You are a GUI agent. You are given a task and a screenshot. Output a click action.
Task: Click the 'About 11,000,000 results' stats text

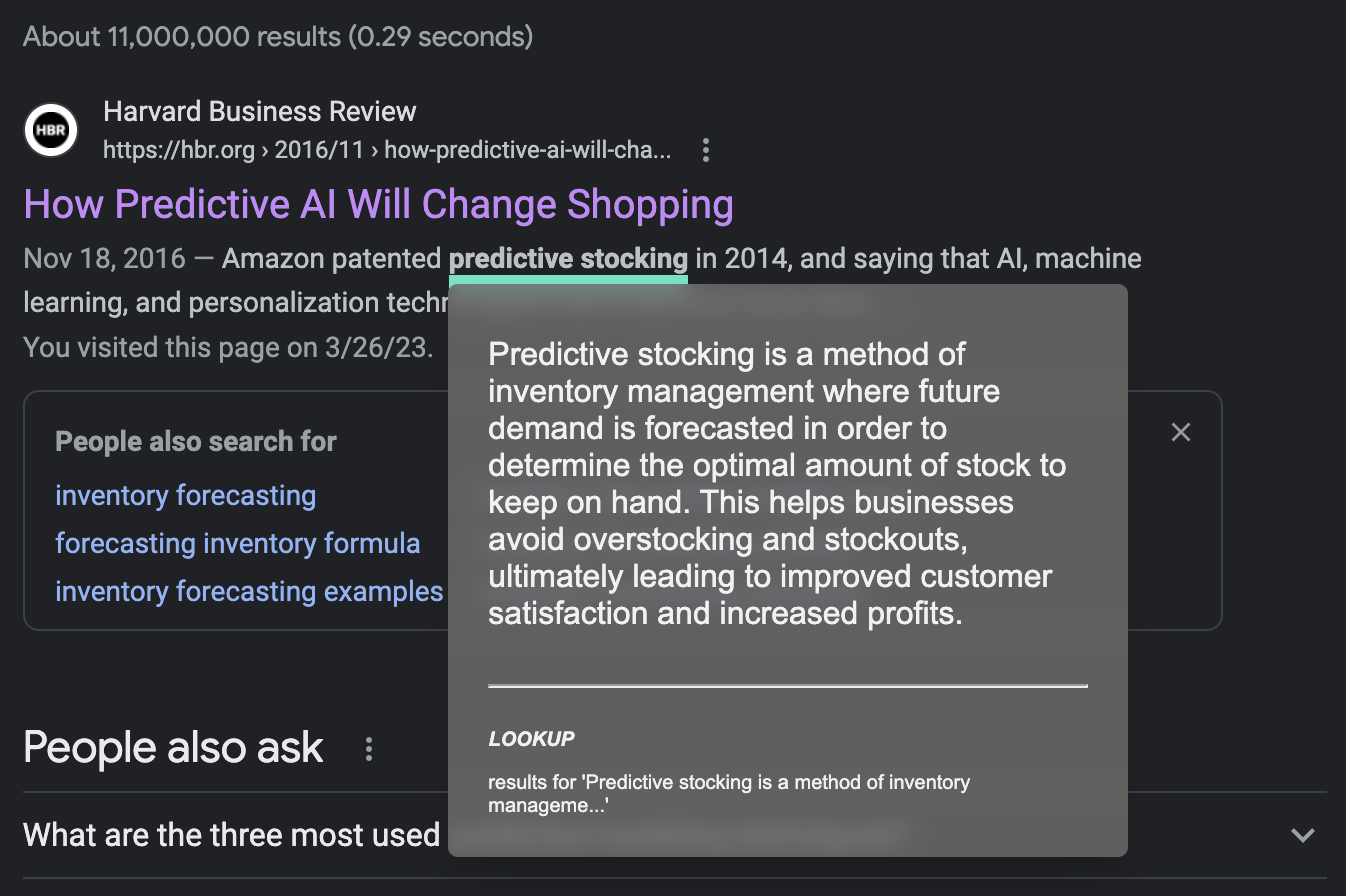pyautogui.click(x=278, y=37)
